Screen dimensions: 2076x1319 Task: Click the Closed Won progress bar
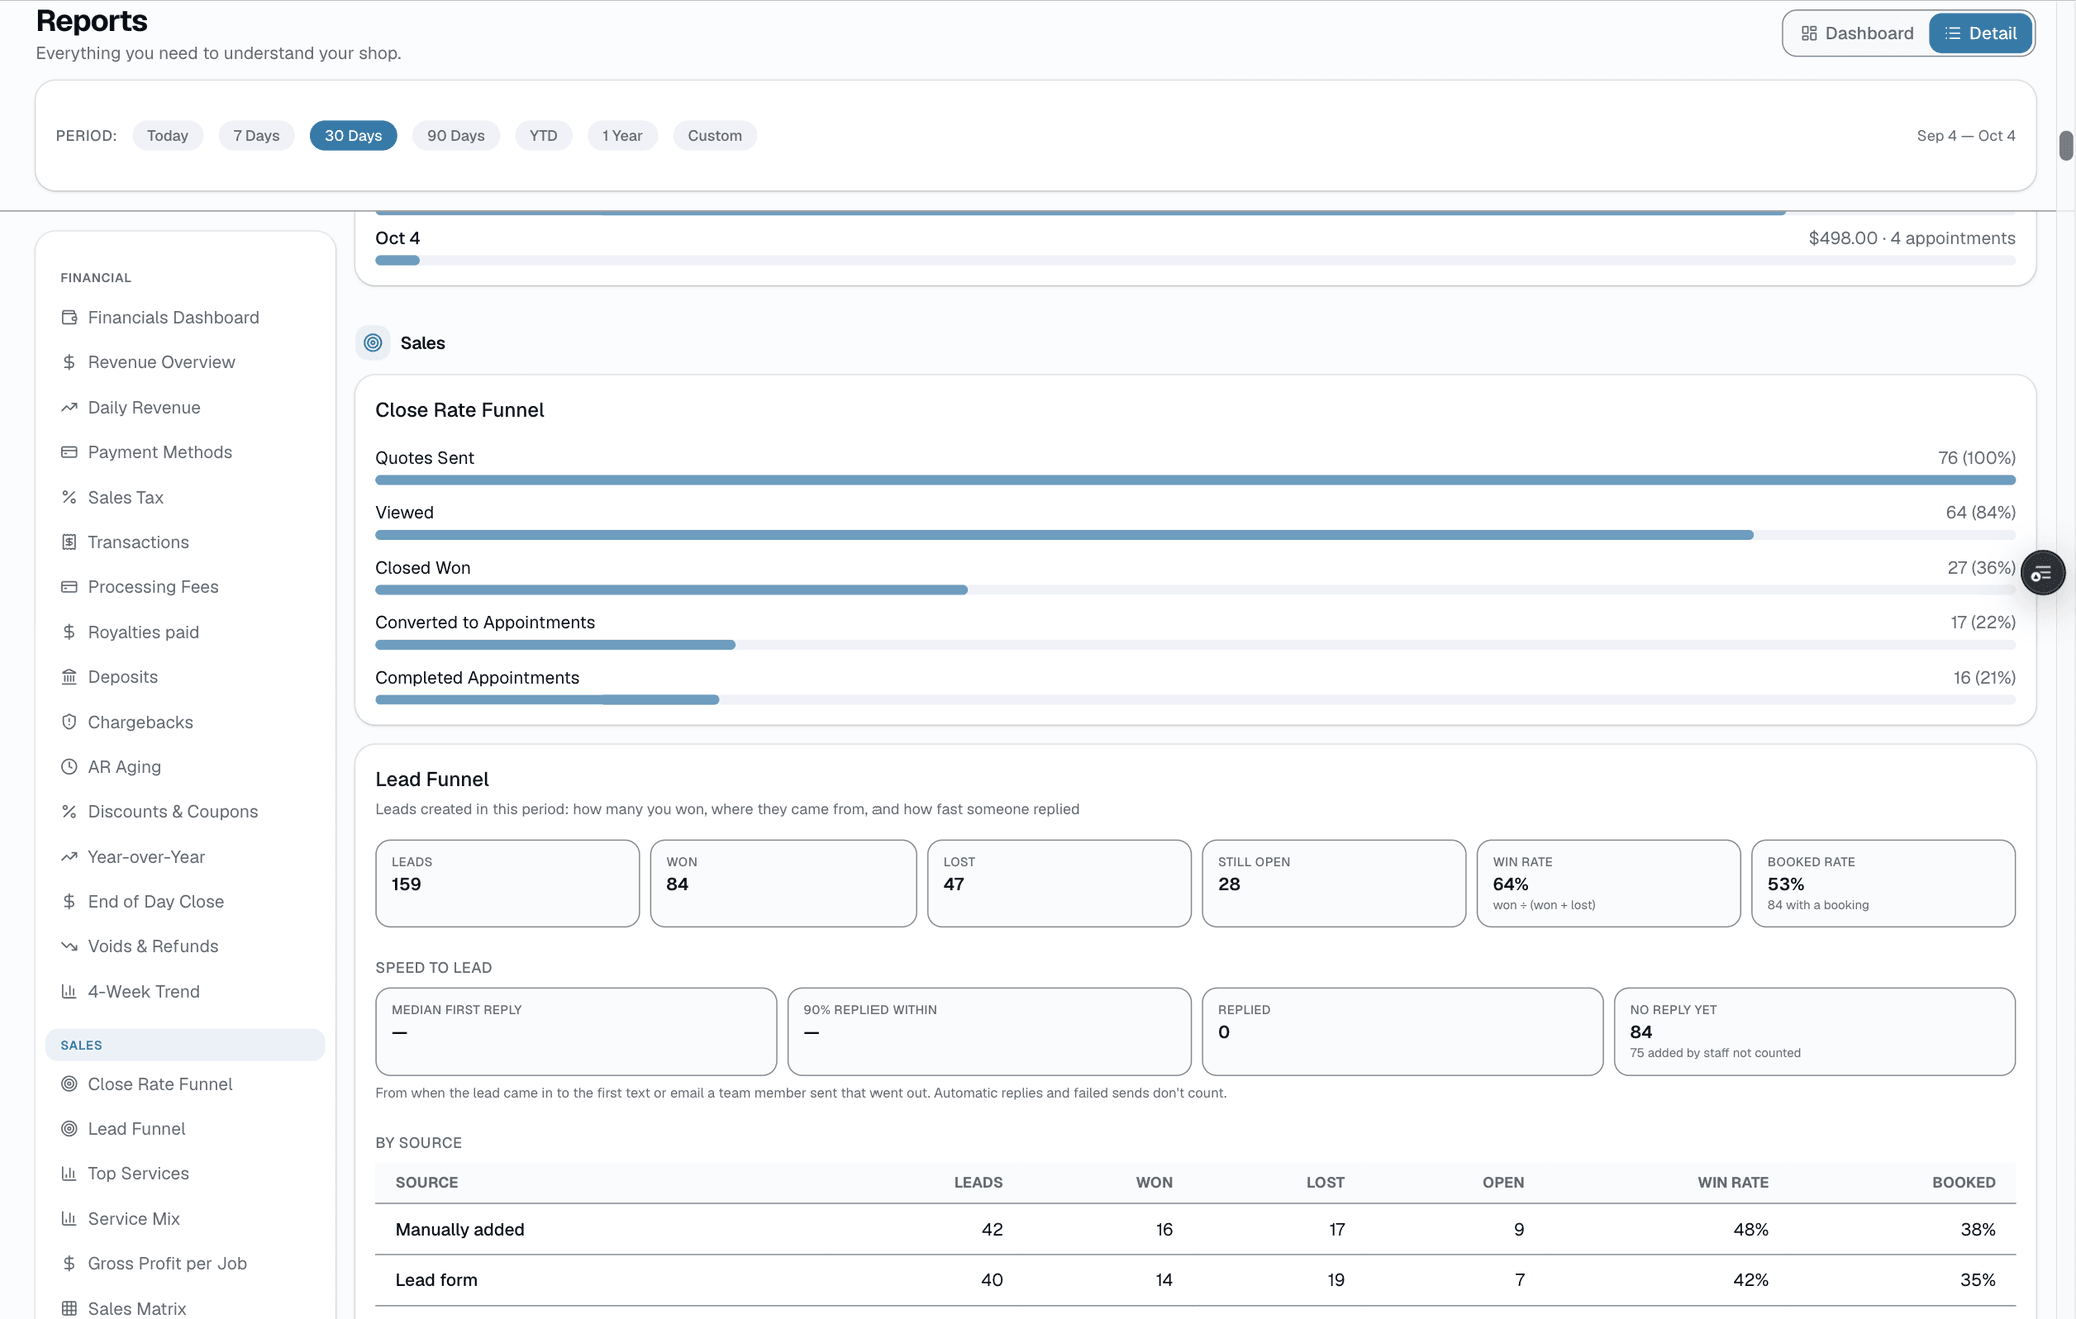[1195, 590]
